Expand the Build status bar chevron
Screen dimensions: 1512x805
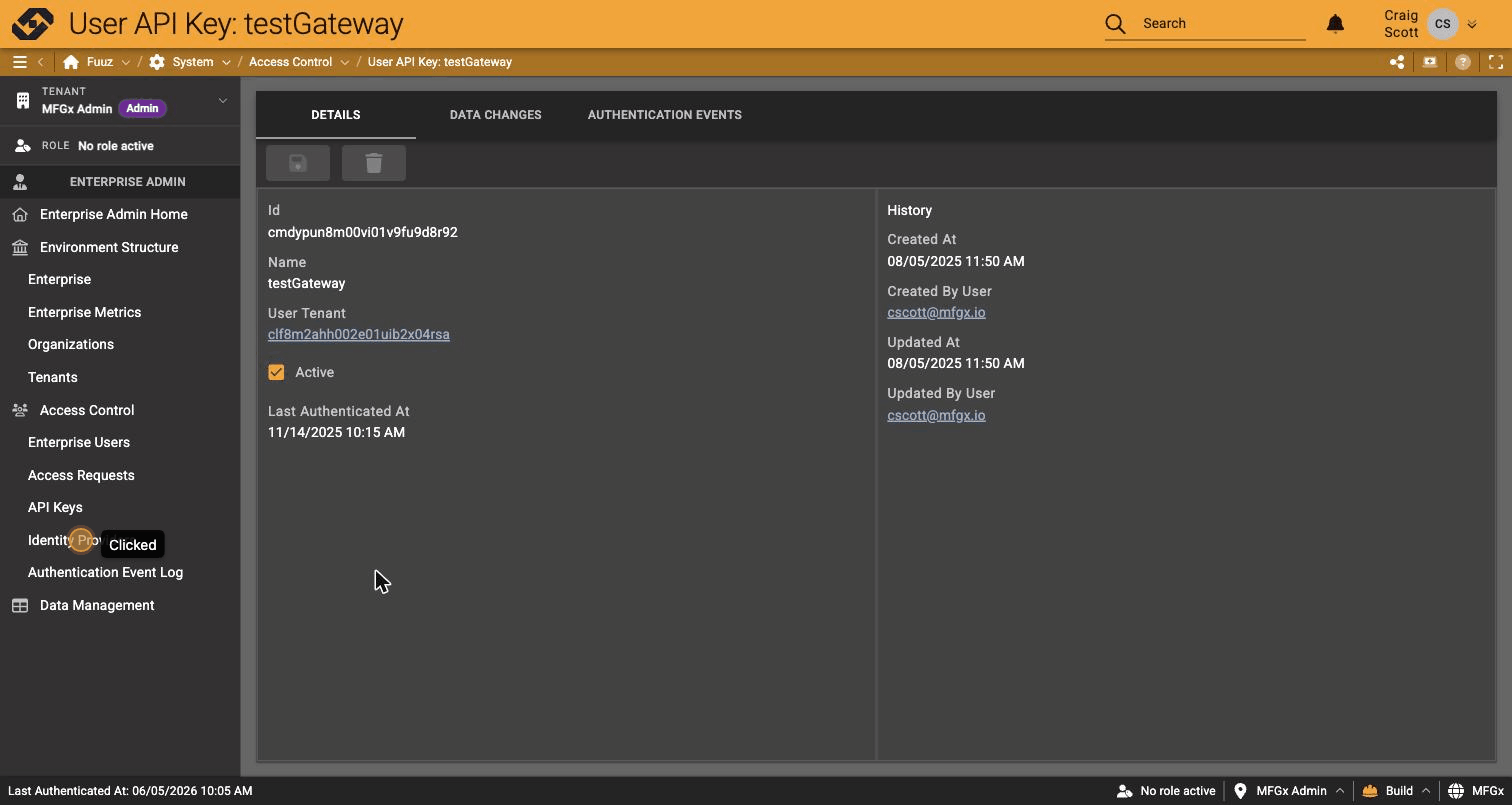tap(1426, 791)
